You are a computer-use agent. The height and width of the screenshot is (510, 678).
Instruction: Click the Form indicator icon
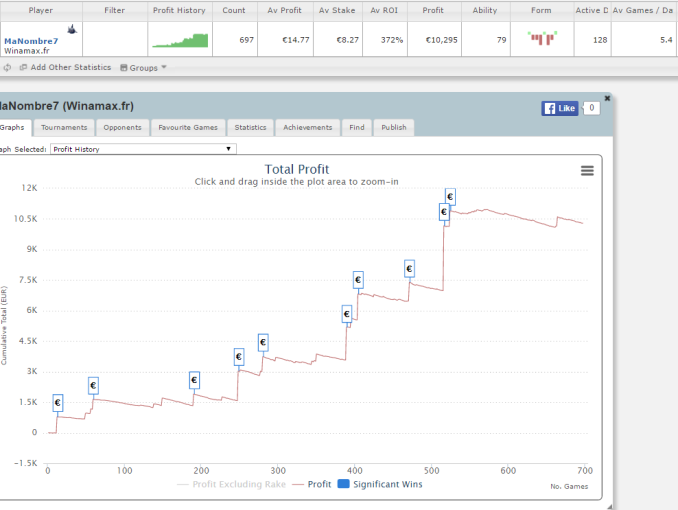click(542, 39)
